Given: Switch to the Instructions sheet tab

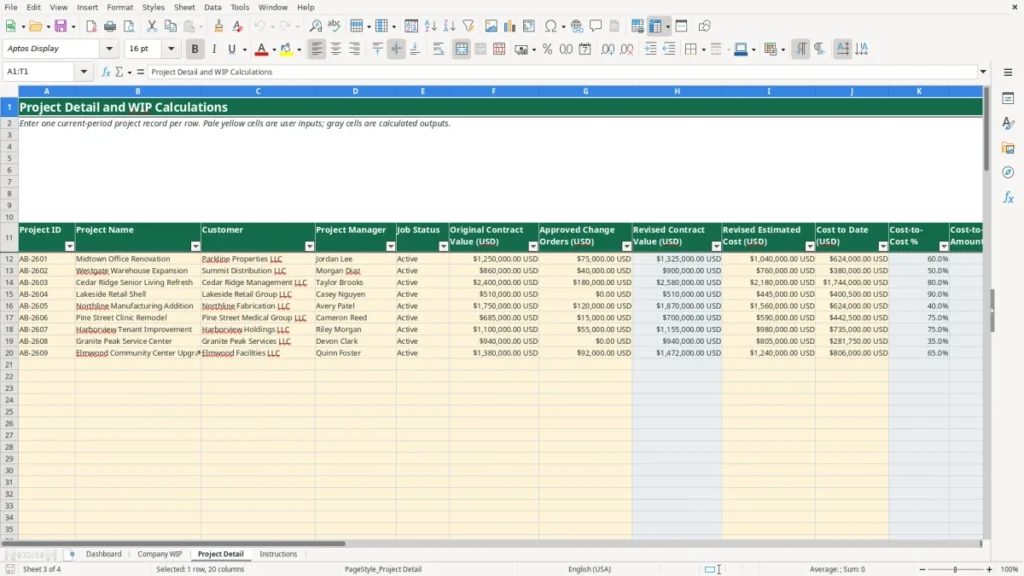Looking at the screenshot, I should [278, 554].
